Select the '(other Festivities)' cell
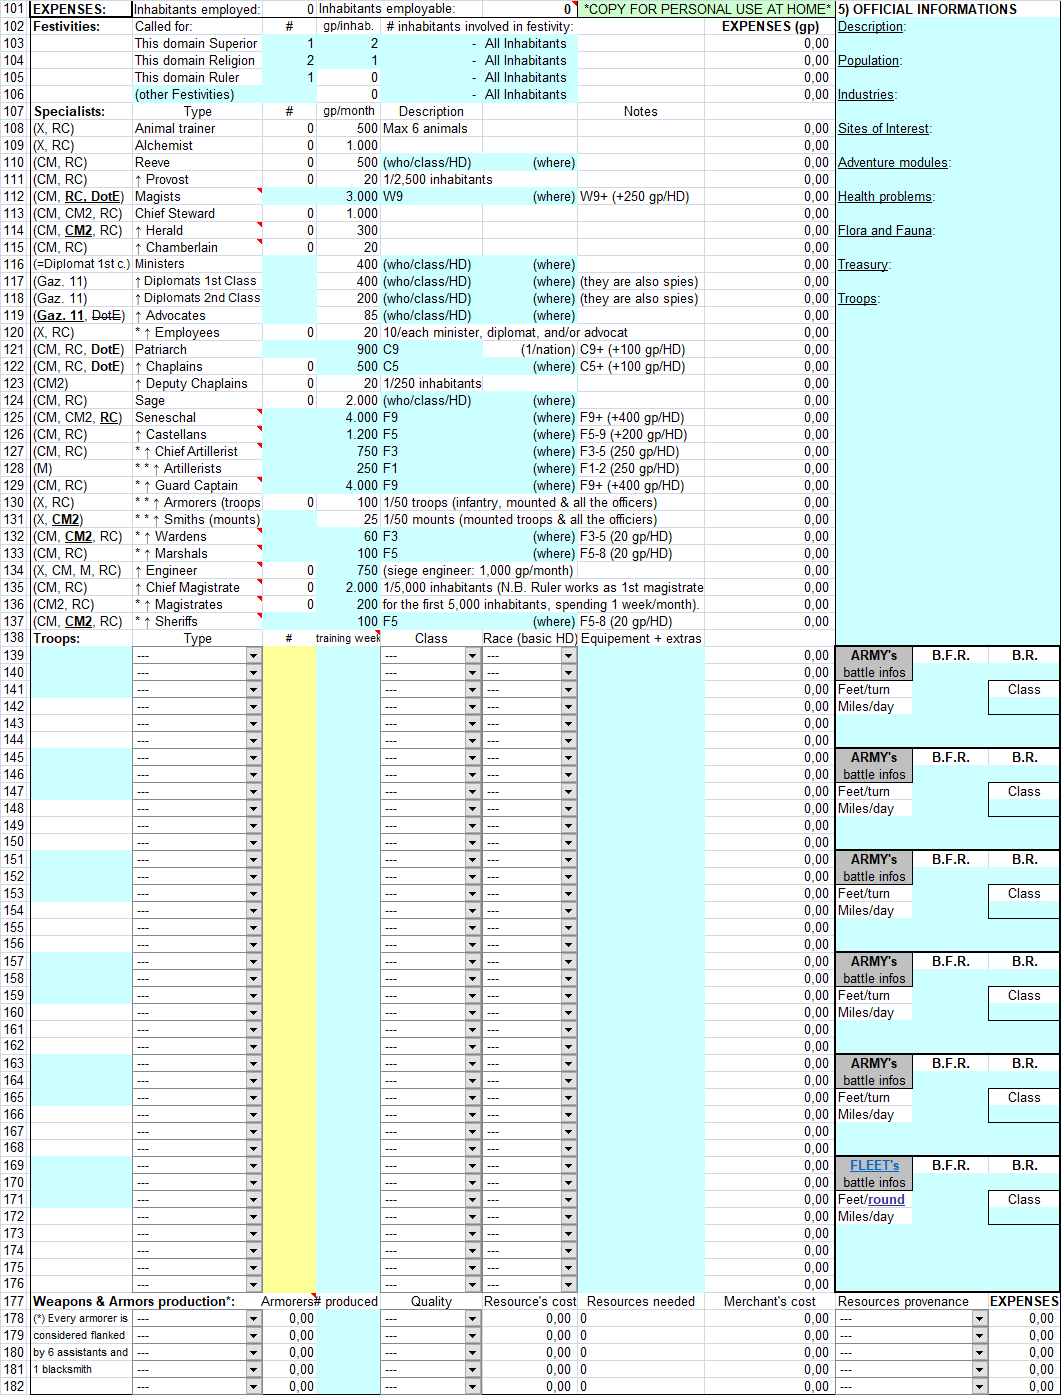The height and width of the screenshot is (1395, 1061). [x=198, y=95]
